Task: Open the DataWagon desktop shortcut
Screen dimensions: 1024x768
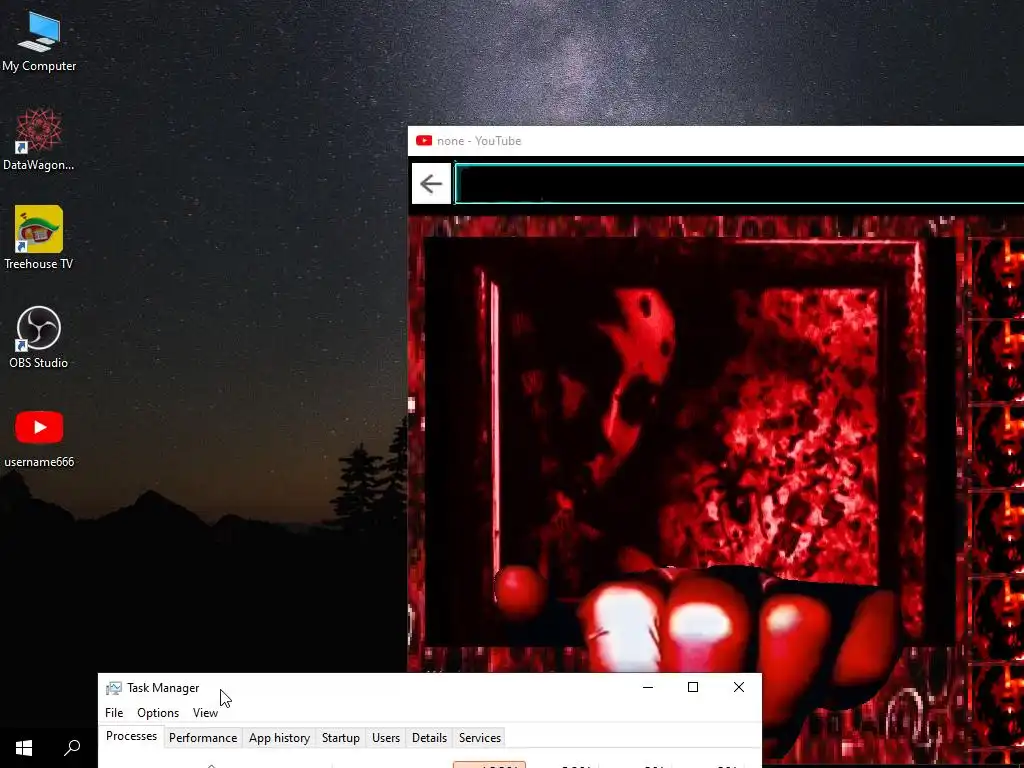Action: [39, 139]
